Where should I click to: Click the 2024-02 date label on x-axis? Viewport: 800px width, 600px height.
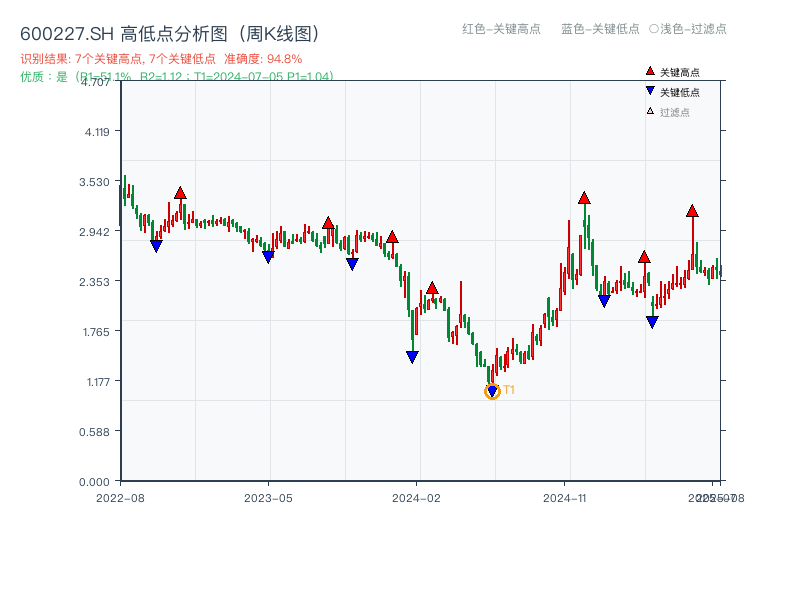pos(417,497)
